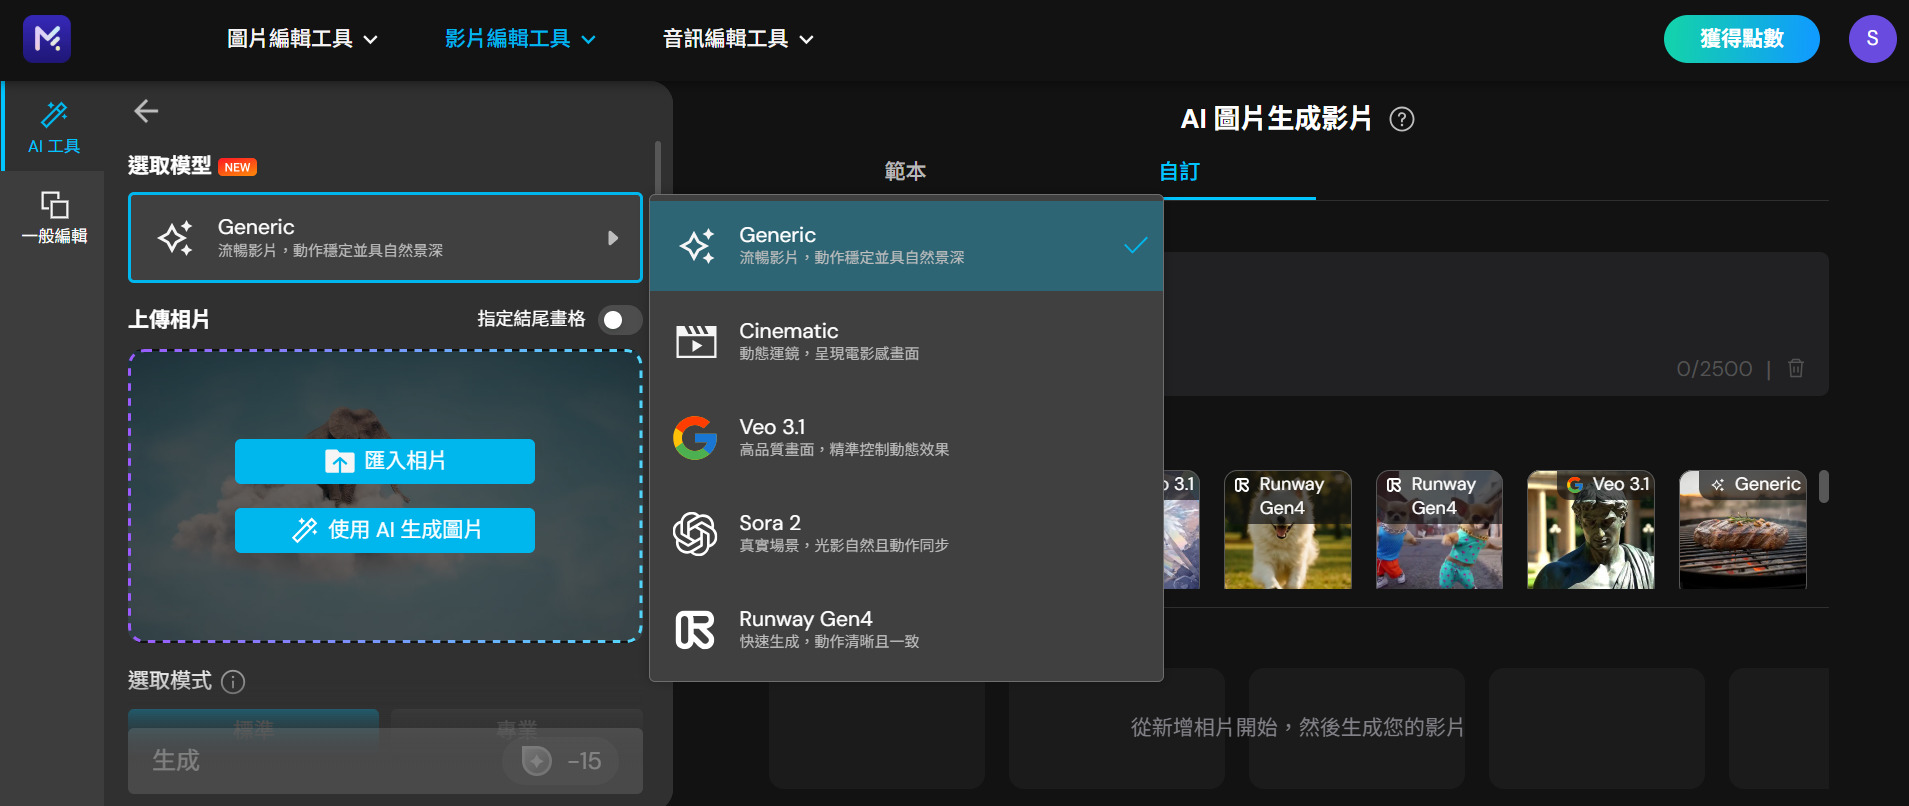Expand the 影片編輯工具 menu
Viewport: 1909px width, 806px height.
point(520,39)
